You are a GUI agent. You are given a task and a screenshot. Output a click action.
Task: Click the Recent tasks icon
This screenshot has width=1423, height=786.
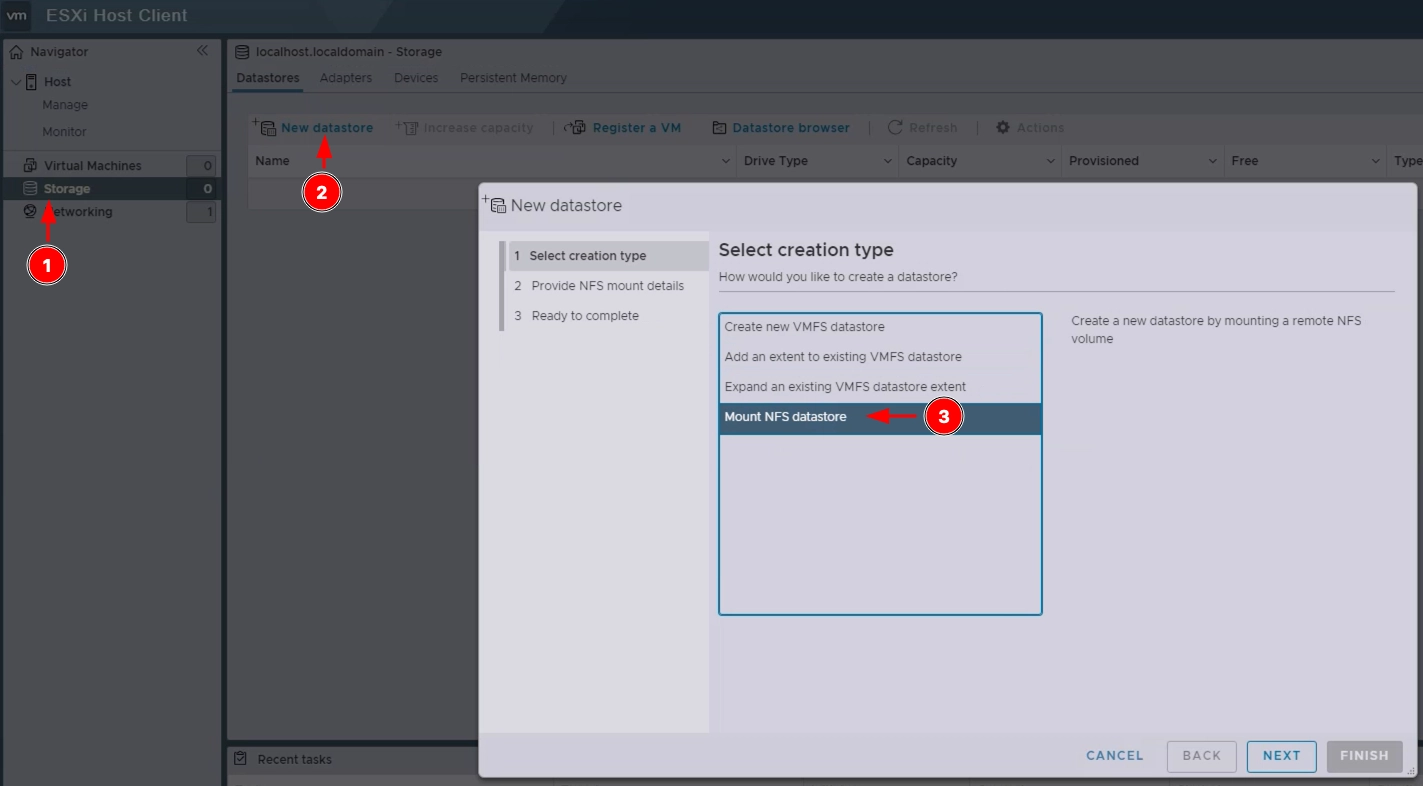240,759
